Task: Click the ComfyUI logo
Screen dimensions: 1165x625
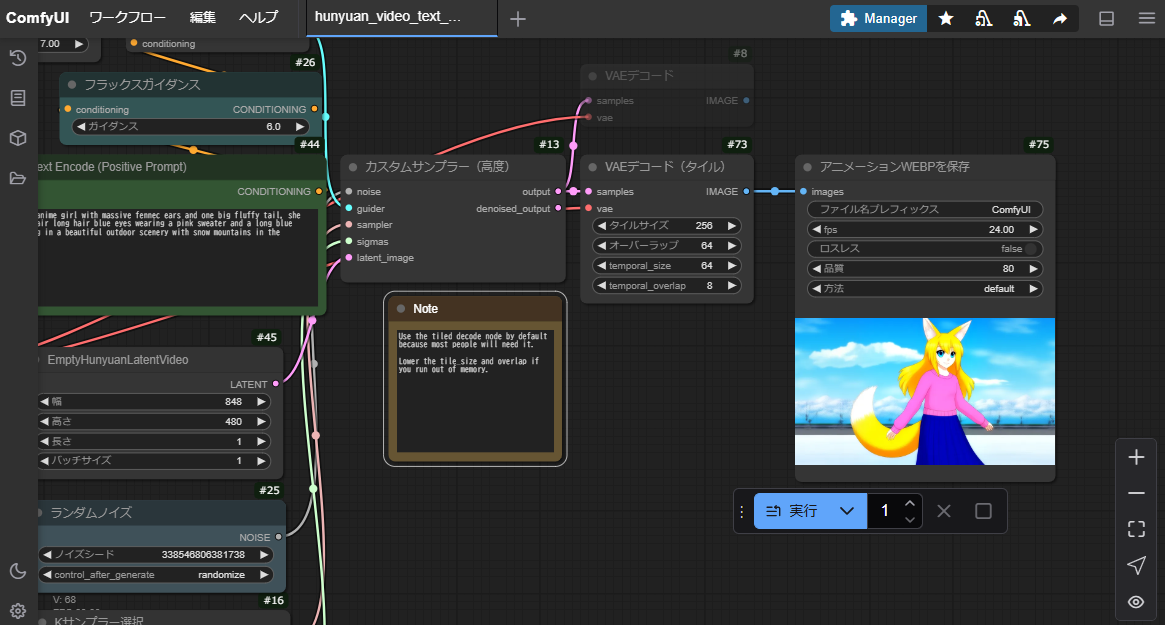Action: click(x=37, y=18)
